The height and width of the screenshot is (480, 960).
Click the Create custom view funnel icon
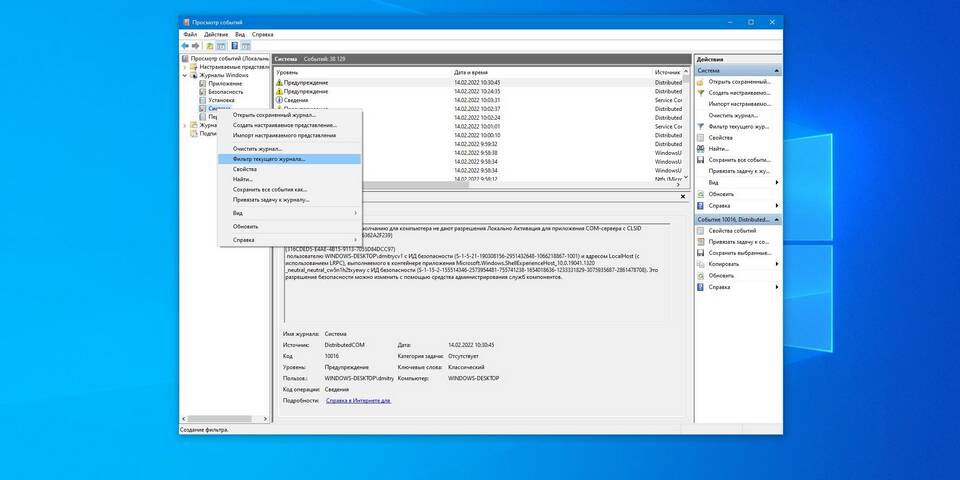(700, 92)
